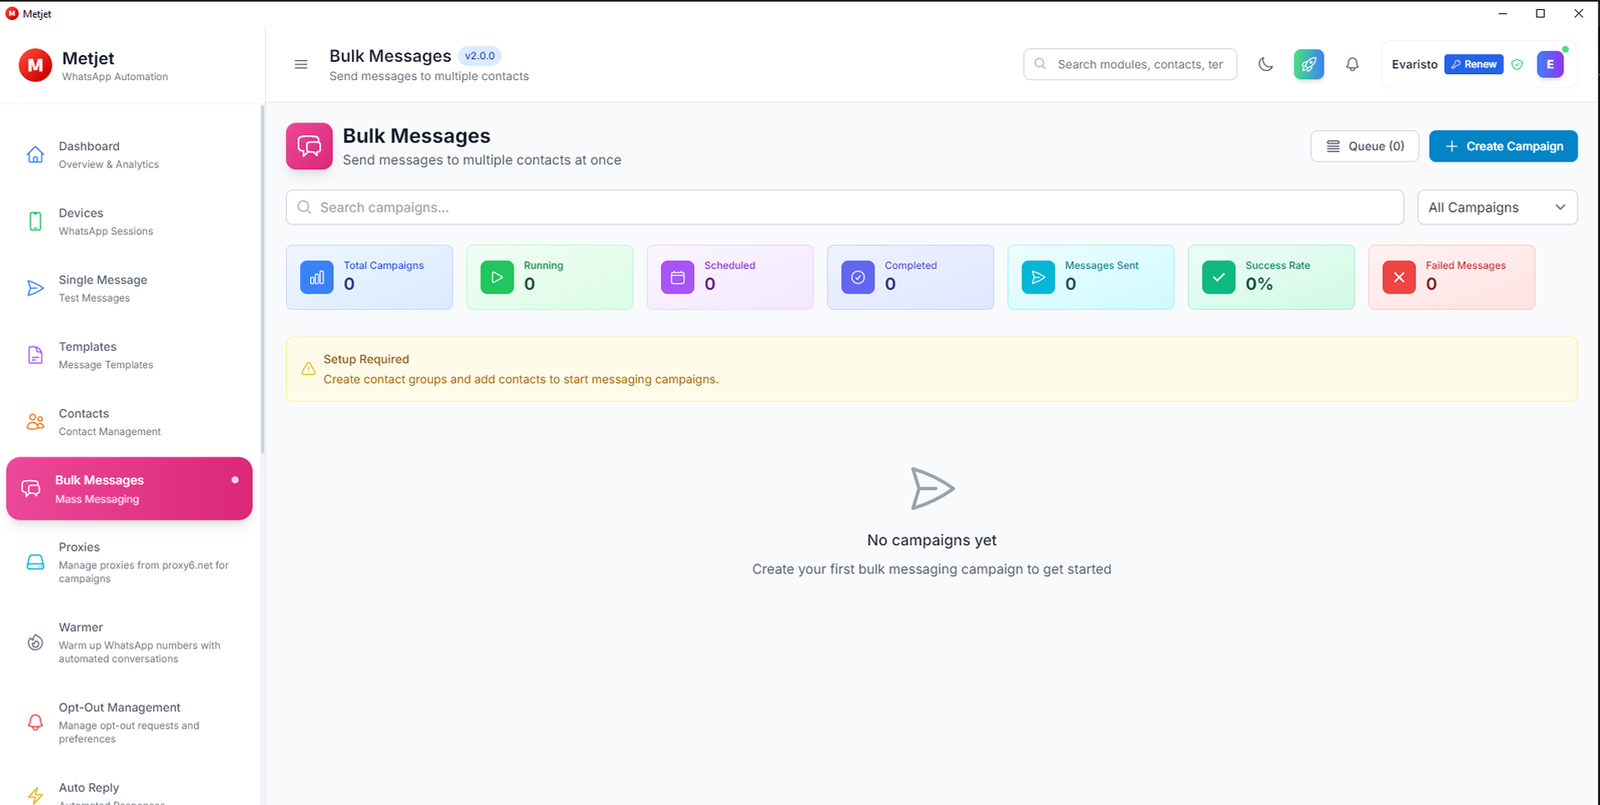Click the Scheduled calendar icon
Image resolution: width=1600 pixels, height=805 pixels.
(677, 277)
